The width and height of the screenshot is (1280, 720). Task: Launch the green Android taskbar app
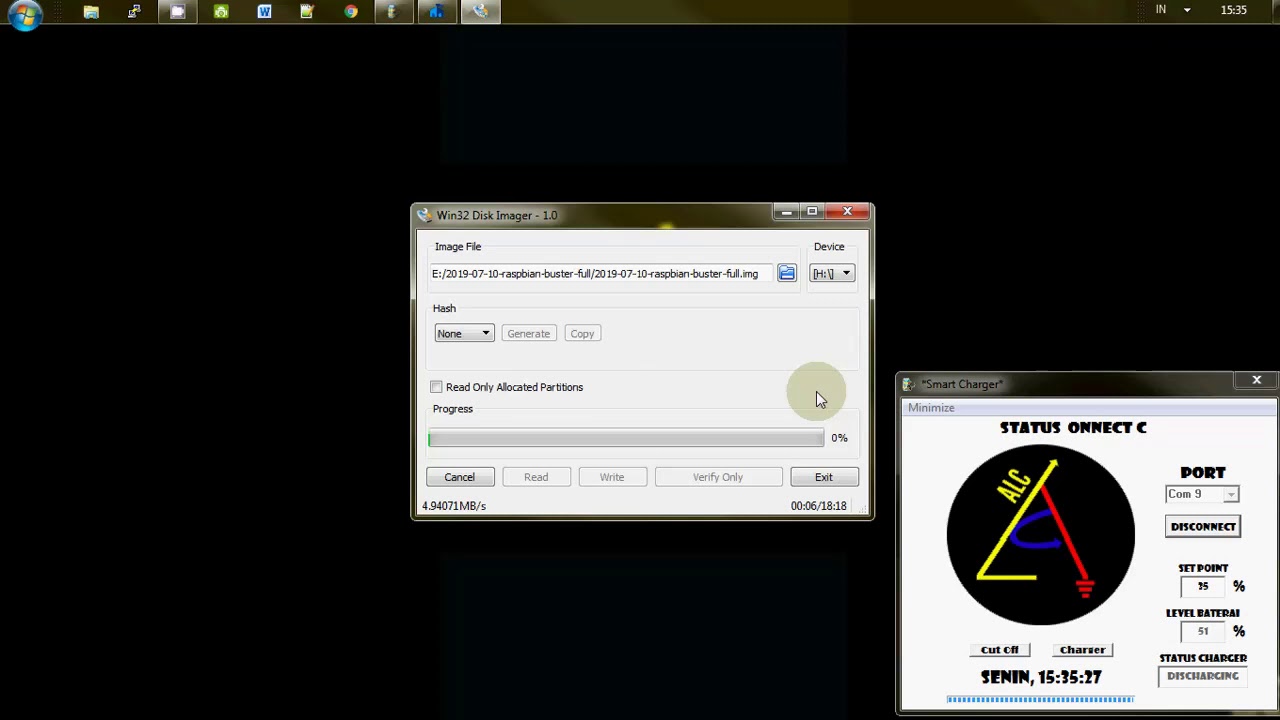pos(221,12)
